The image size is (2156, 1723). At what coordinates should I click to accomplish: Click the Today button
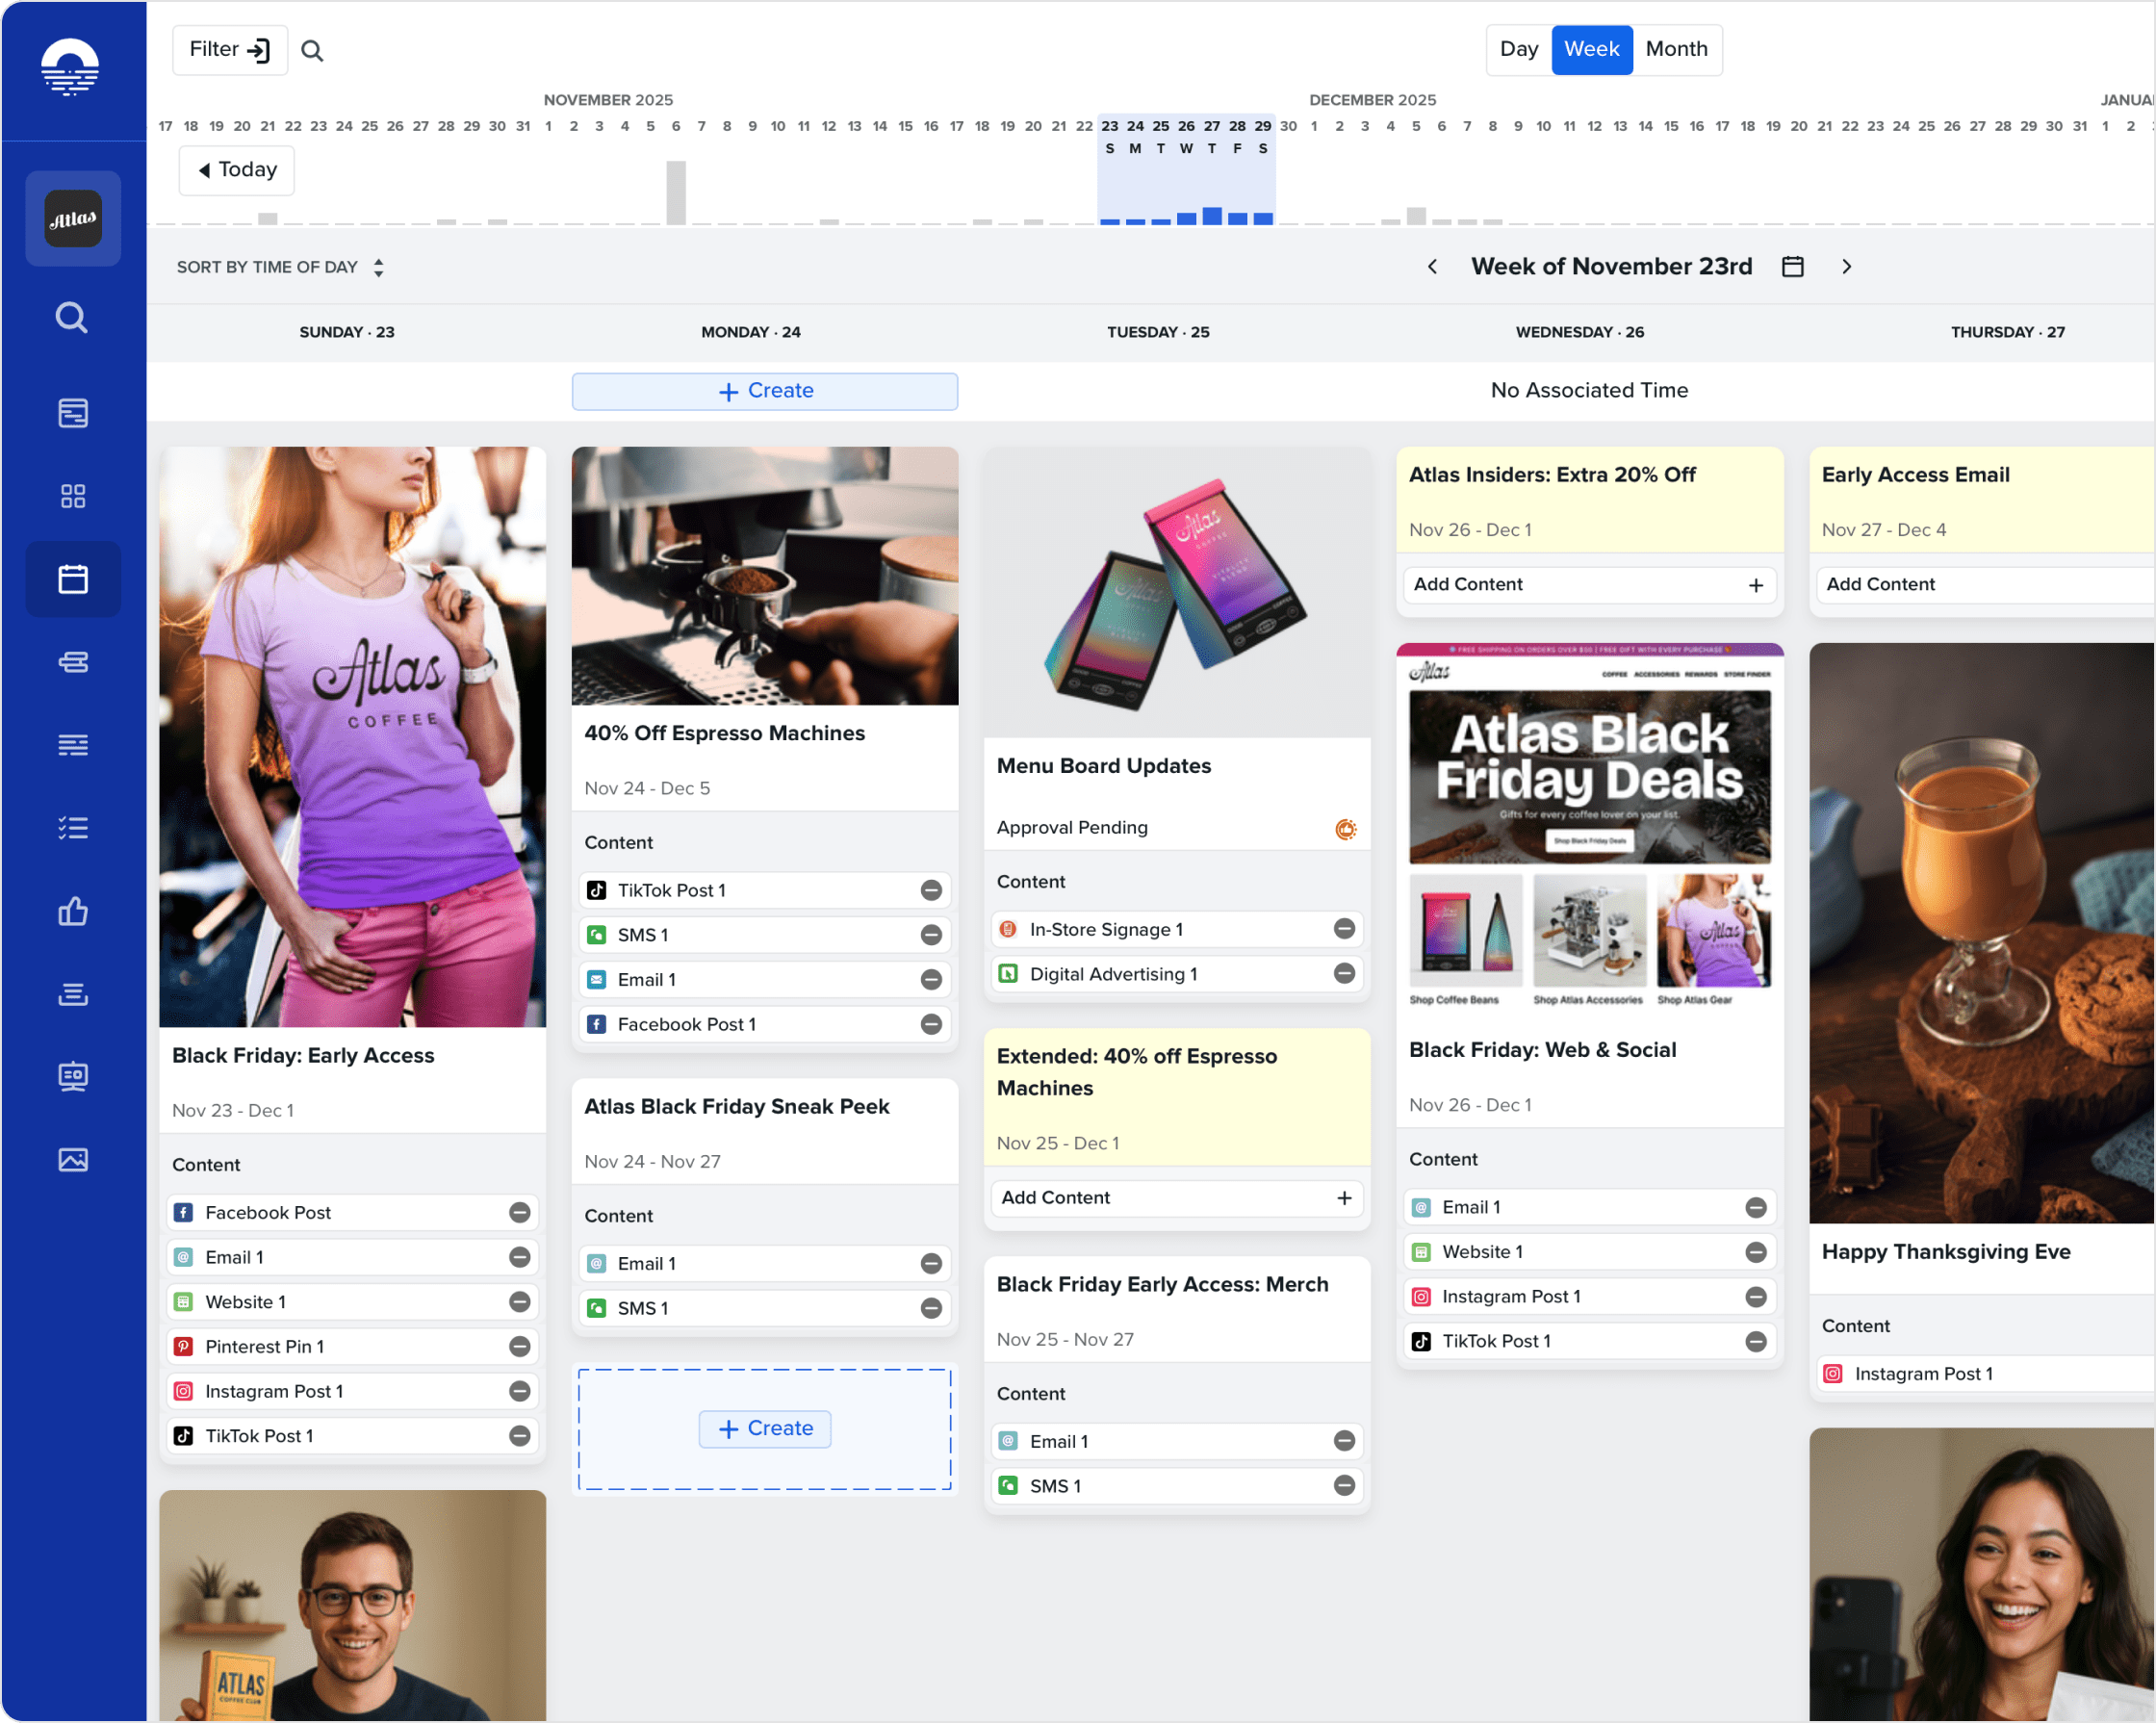pyautogui.click(x=236, y=170)
